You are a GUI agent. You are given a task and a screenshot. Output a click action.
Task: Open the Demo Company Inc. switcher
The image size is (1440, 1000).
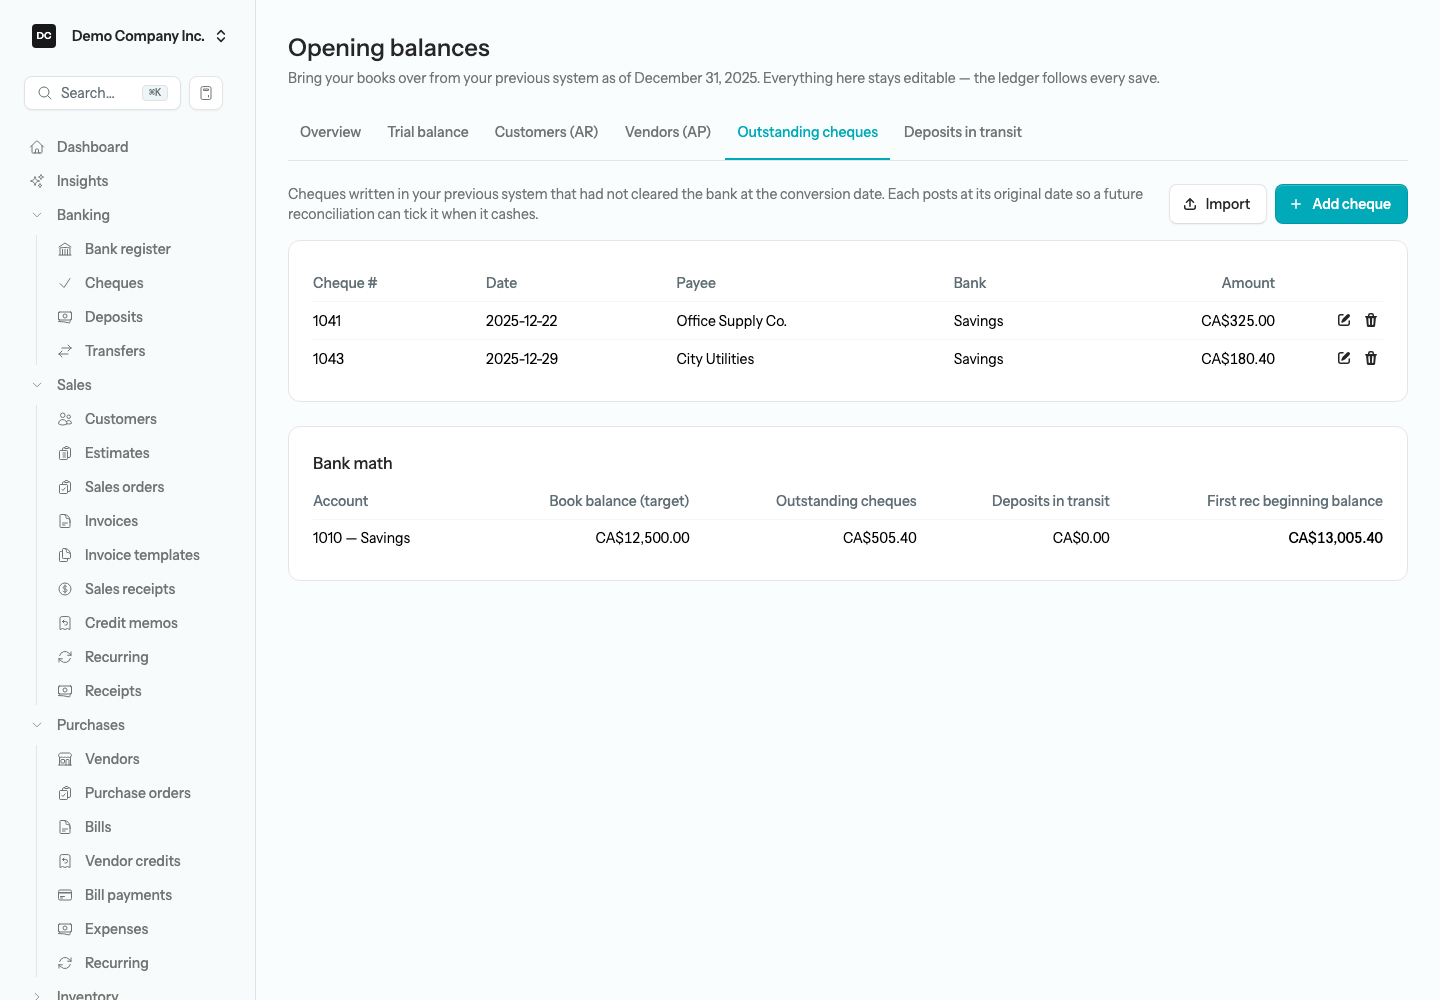(x=130, y=36)
